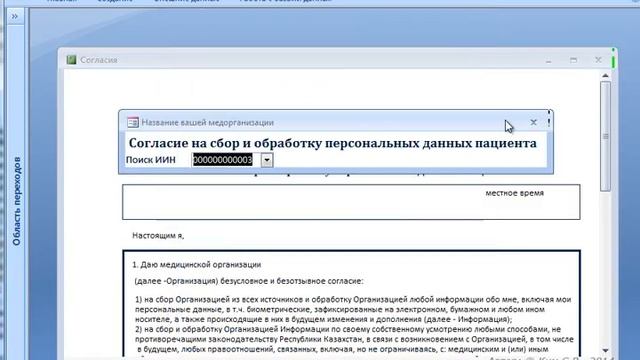Open the ИИН search dropdown arrow
Image resolution: width=640 pixels, height=360 pixels.
267,160
